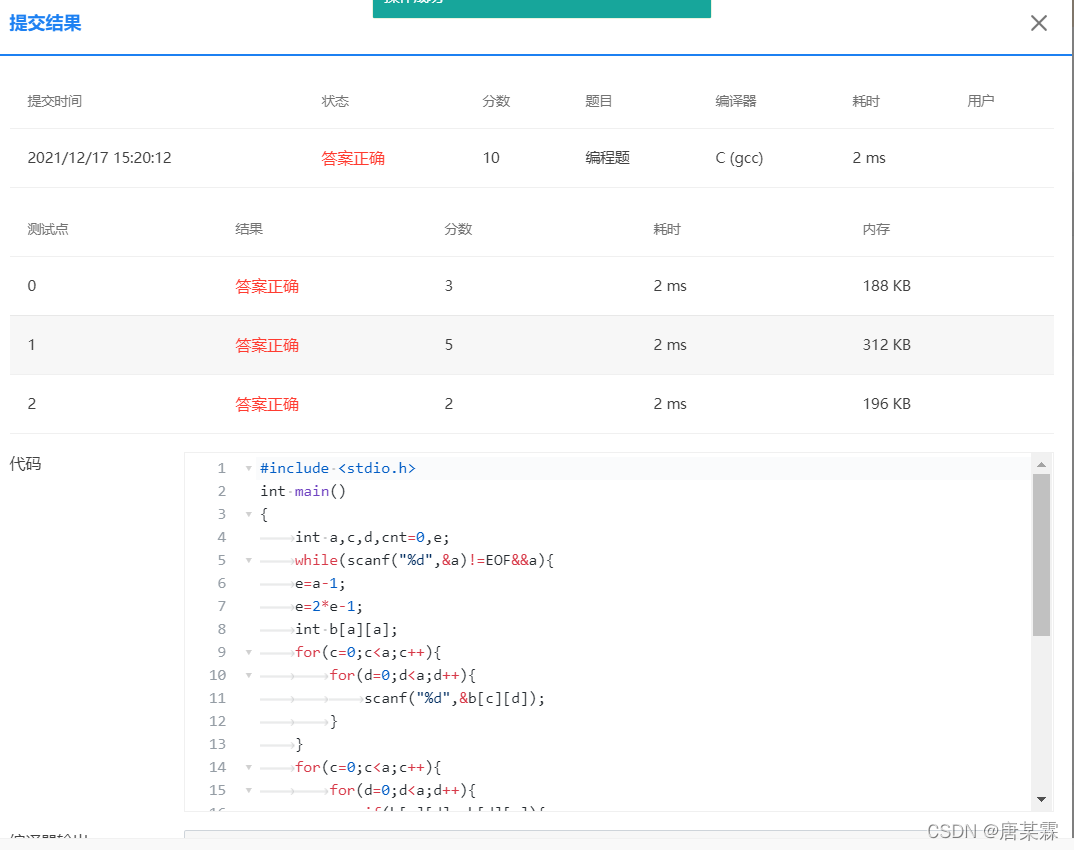This screenshot has width=1074, height=850.
Task: Collapse the main function block at line 3
Action: pyautogui.click(x=248, y=514)
